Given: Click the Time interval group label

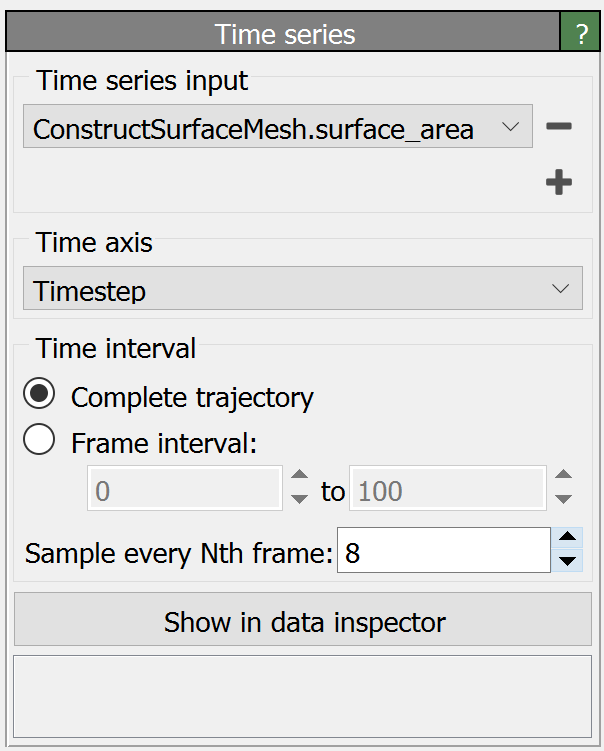Looking at the screenshot, I should click(116, 348).
